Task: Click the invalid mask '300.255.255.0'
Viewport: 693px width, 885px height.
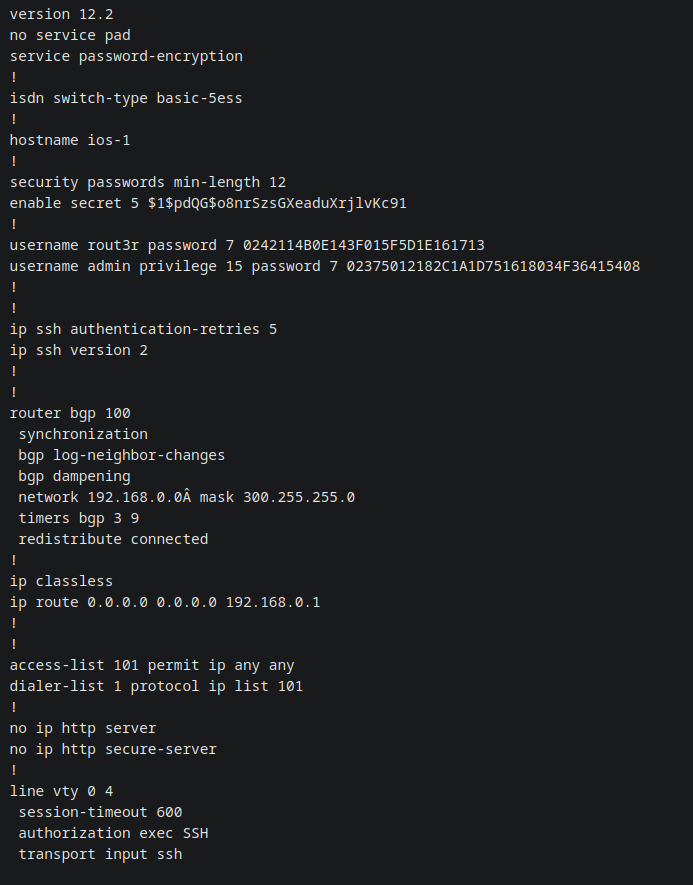Action: 299,497
